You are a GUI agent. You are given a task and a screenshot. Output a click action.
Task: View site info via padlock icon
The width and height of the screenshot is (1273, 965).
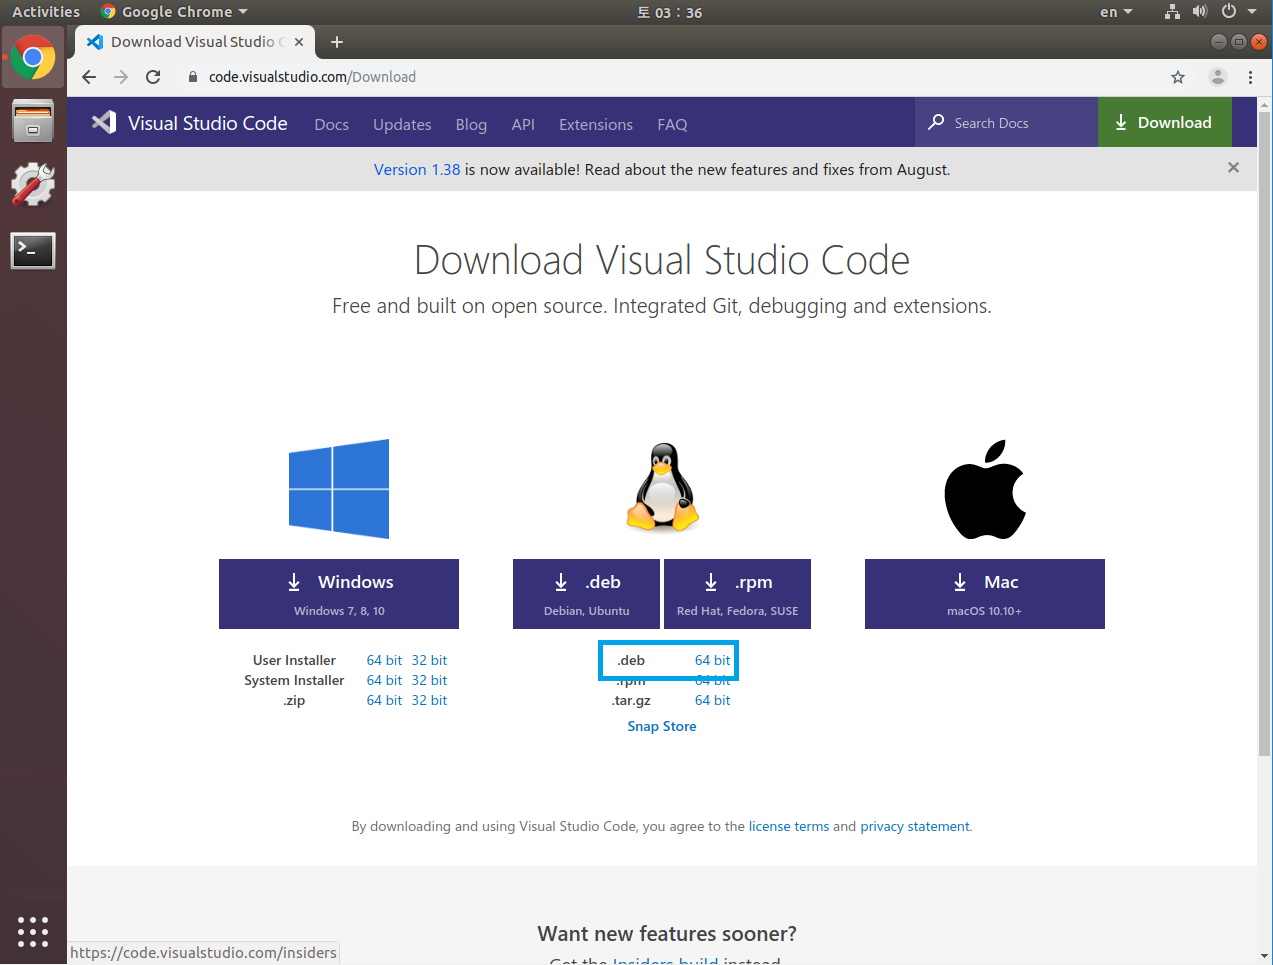click(x=193, y=77)
